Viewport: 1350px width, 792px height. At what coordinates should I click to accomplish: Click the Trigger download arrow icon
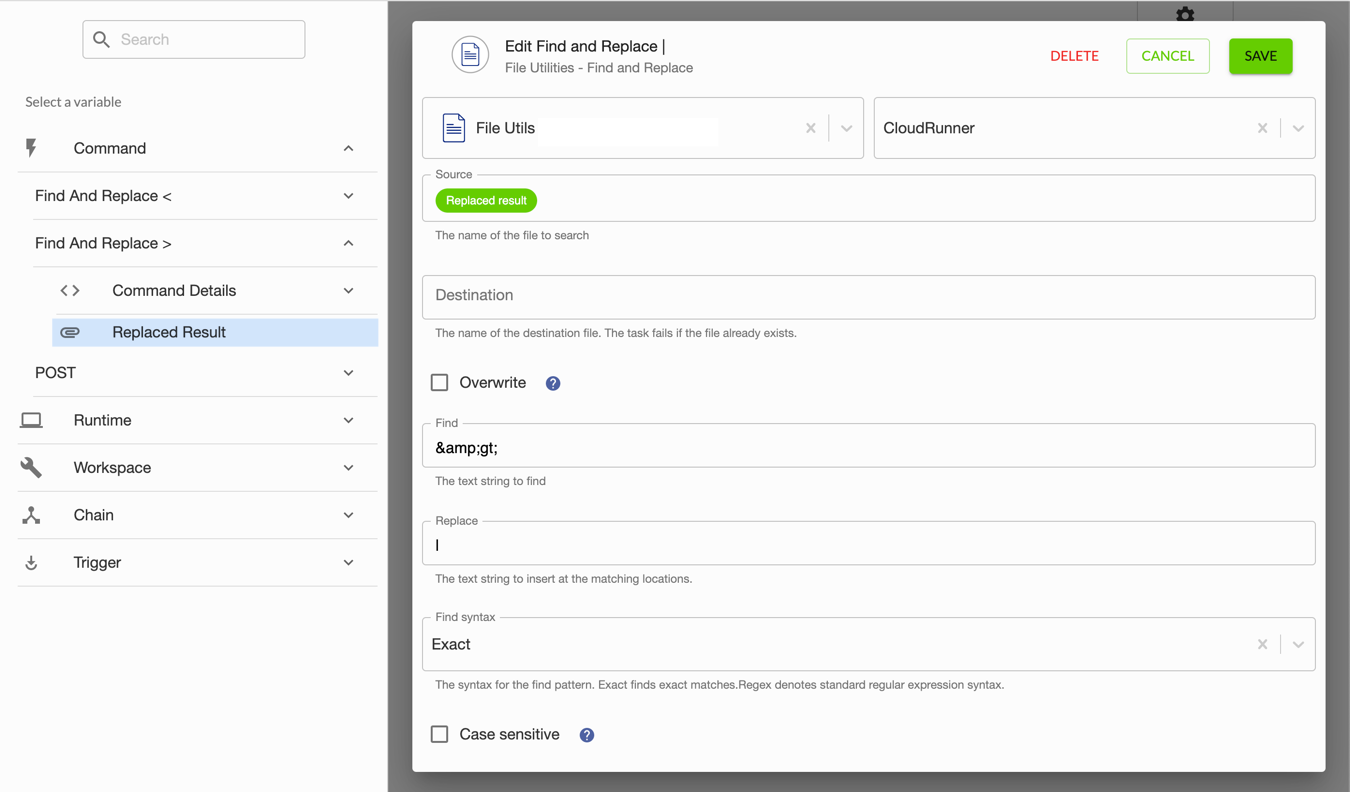31,563
